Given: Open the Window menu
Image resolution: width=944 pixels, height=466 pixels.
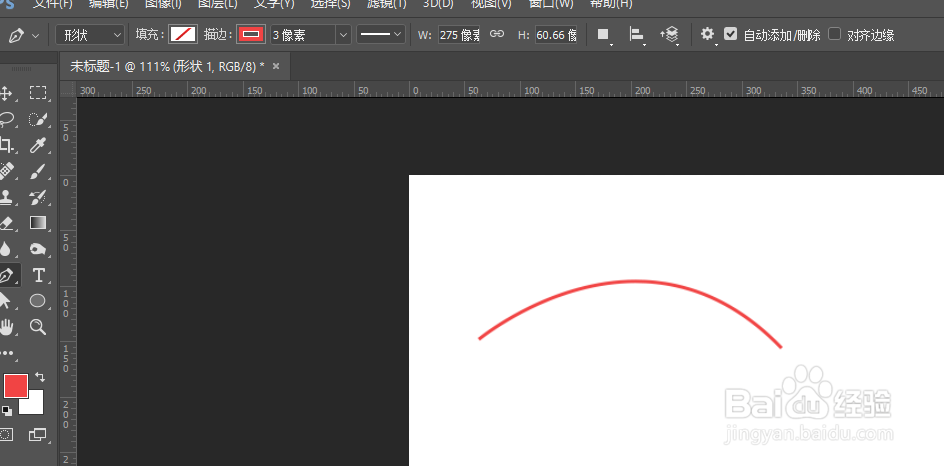Looking at the screenshot, I should [551, 4].
